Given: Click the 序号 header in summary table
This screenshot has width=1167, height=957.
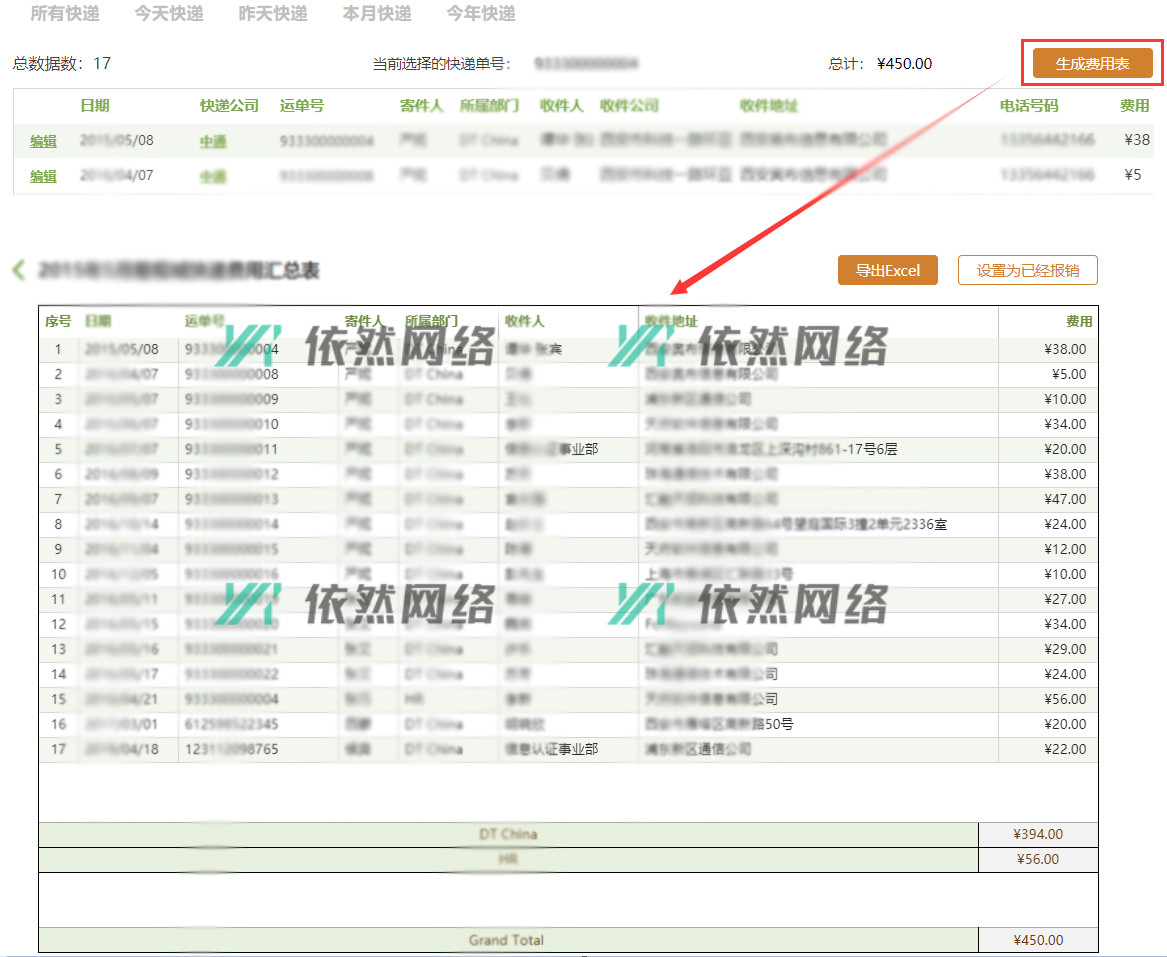Looking at the screenshot, I should point(58,321).
